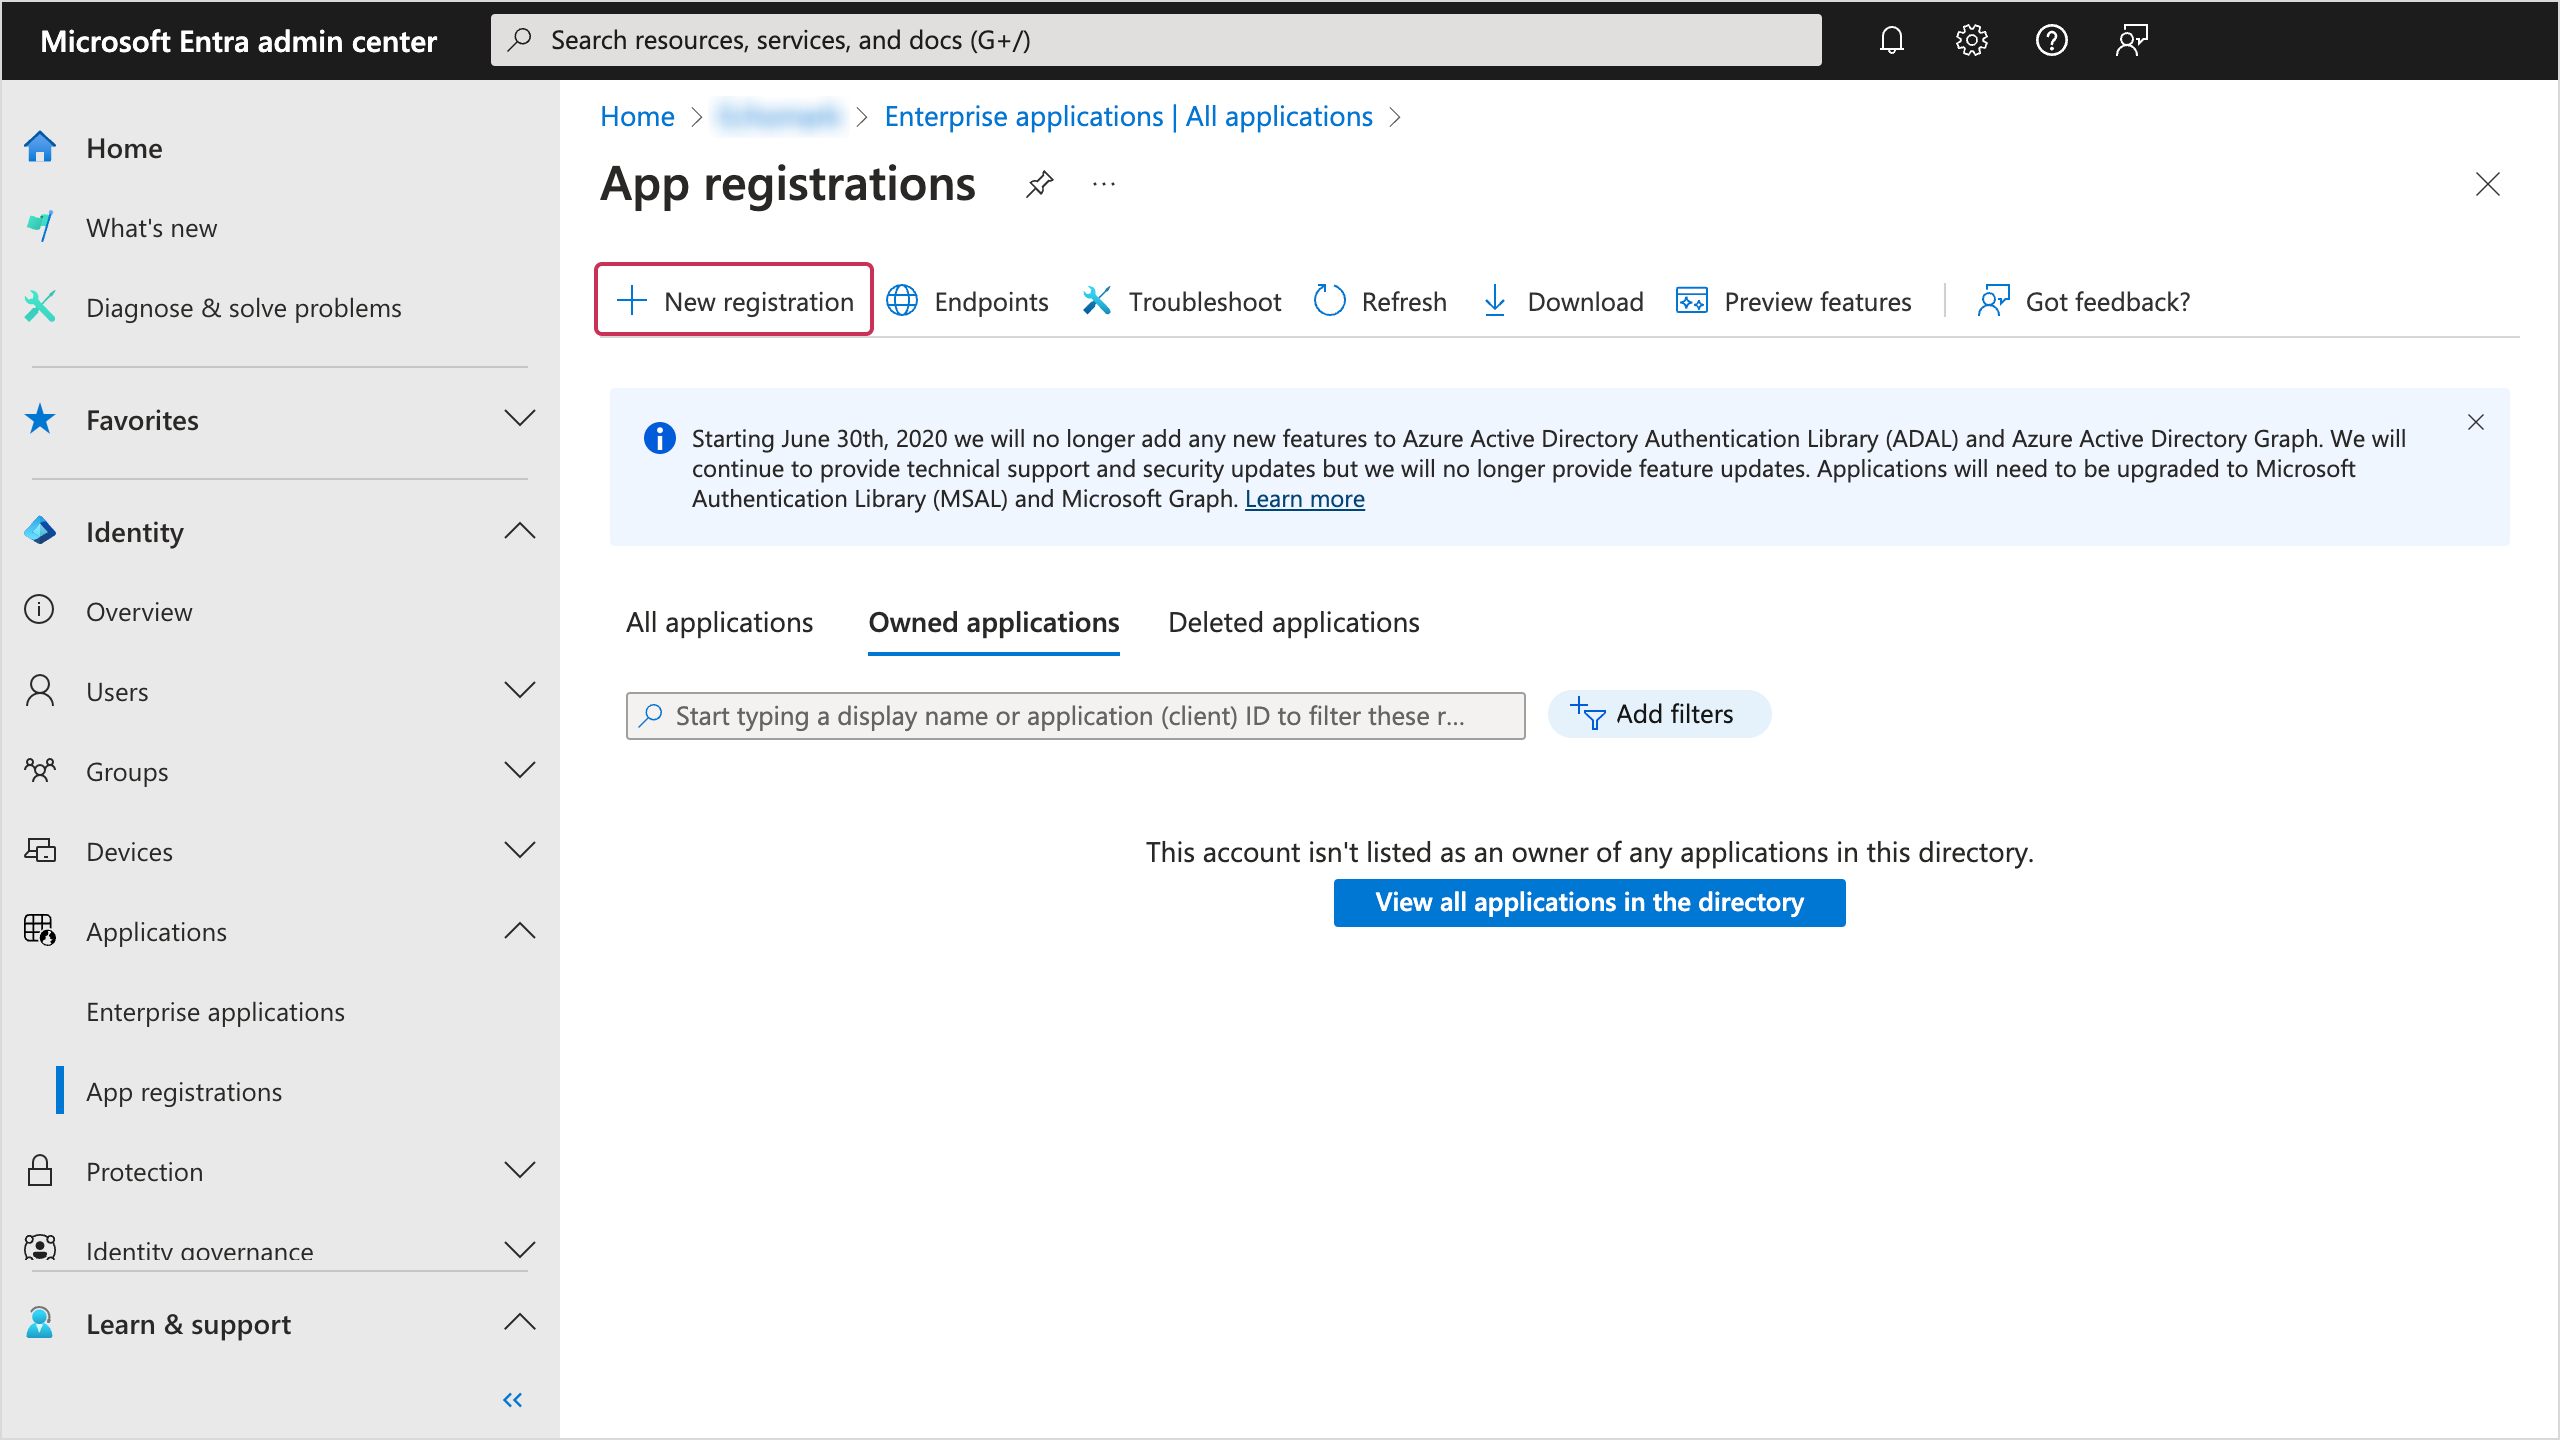Open What's new in sidebar
The width and height of the screenshot is (2560, 1440).
[x=151, y=228]
